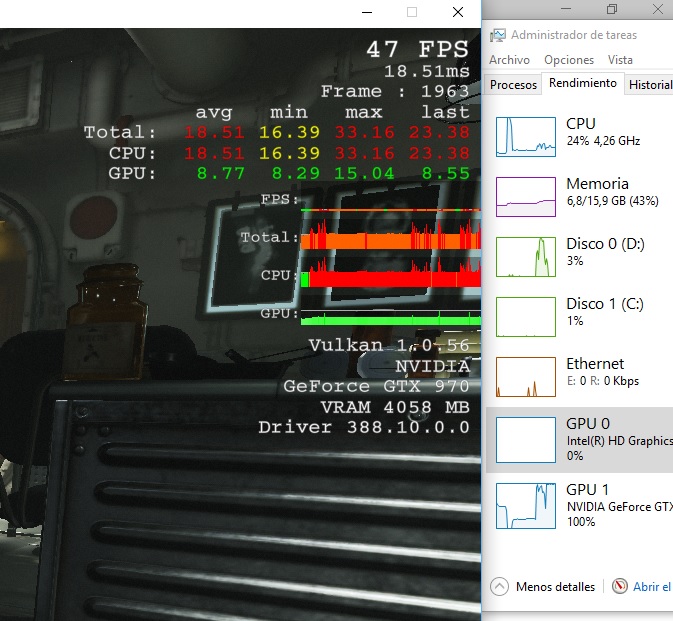Minimize the game window
This screenshot has width=673, height=621.
tap(367, 12)
